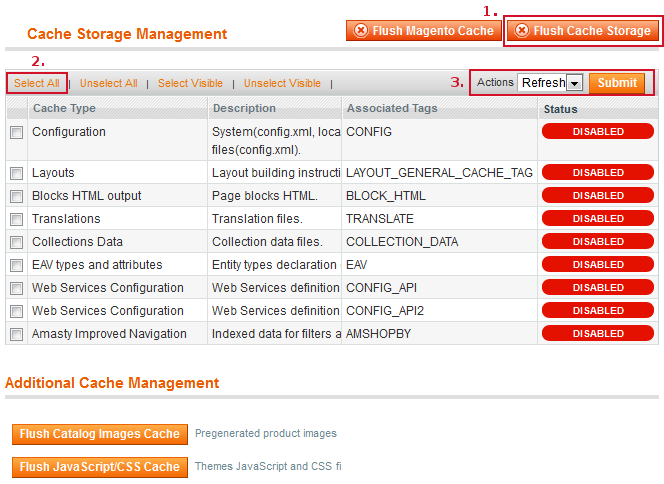
Task: Open the Actions Refresh dropdown
Action: tap(550, 83)
